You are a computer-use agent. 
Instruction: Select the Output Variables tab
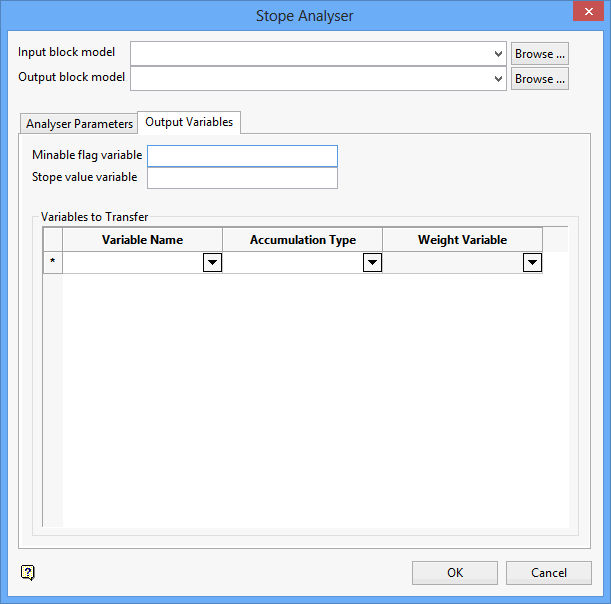pyautogui.click(x=189, y=122)
